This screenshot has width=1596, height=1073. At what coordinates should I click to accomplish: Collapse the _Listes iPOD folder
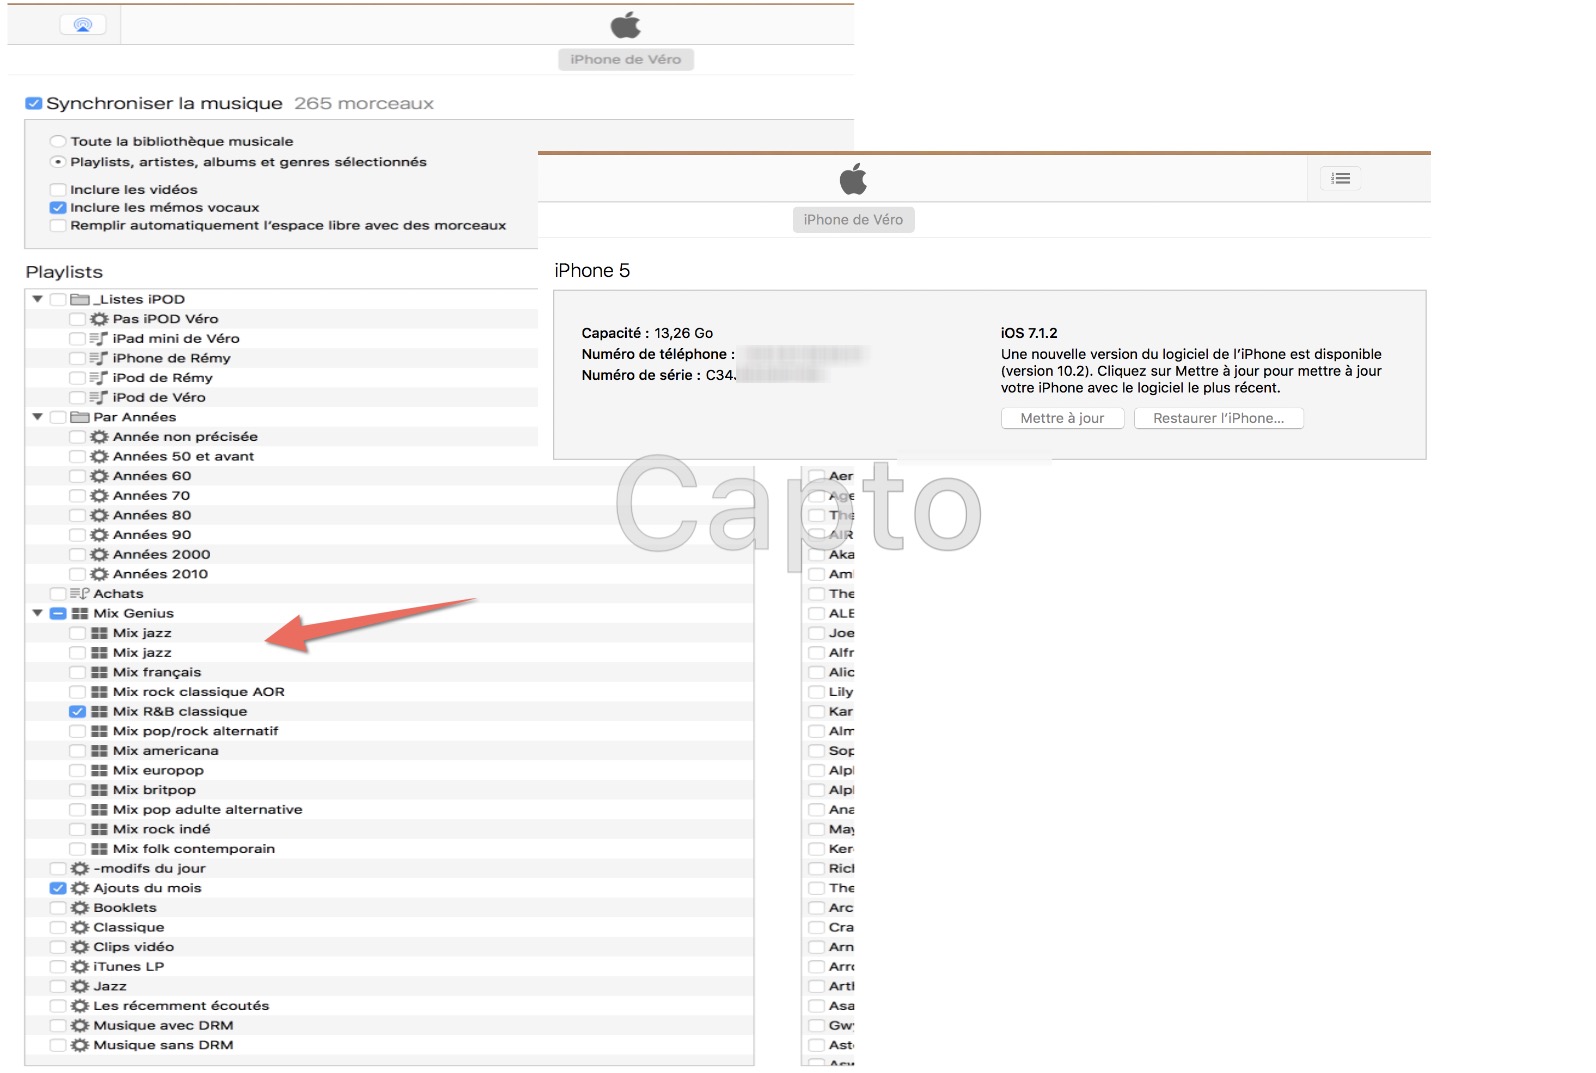tap(38, 299)
